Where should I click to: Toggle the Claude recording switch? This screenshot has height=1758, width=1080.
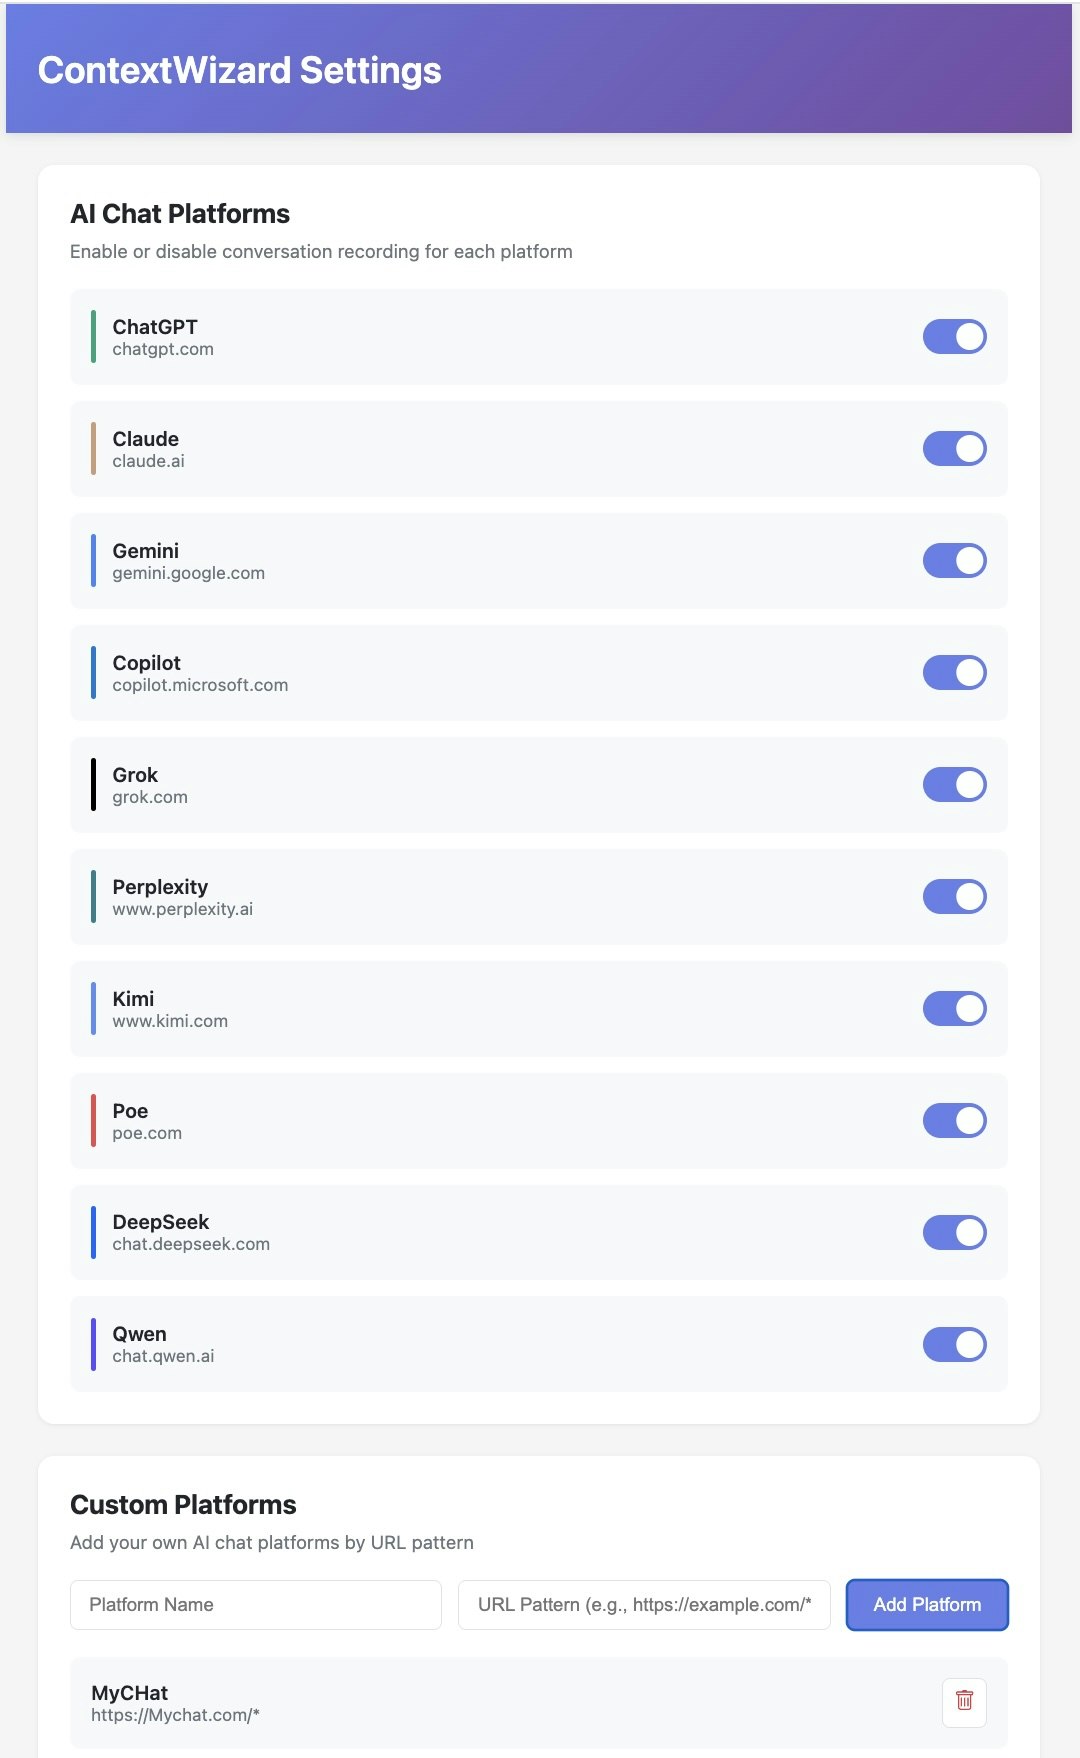(x=953, y=449)
